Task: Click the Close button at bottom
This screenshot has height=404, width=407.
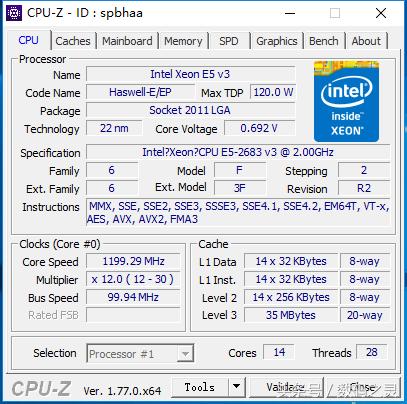Action: point(363,387)
